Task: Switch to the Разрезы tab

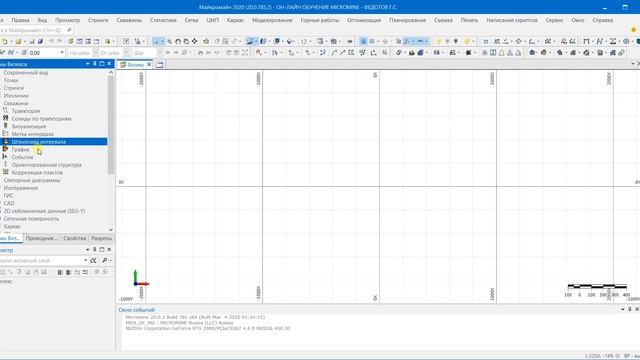Action: [x=101, y=238]
